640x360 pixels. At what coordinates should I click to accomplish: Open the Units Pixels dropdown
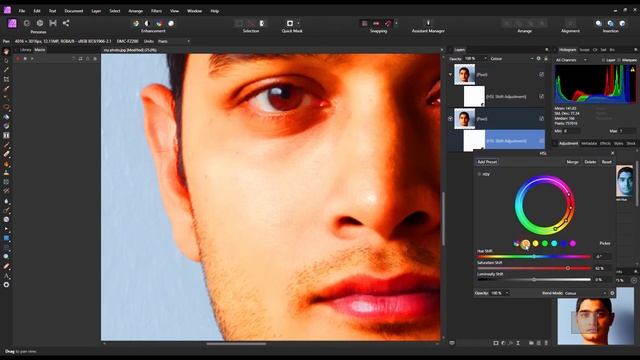coord(174,41)
